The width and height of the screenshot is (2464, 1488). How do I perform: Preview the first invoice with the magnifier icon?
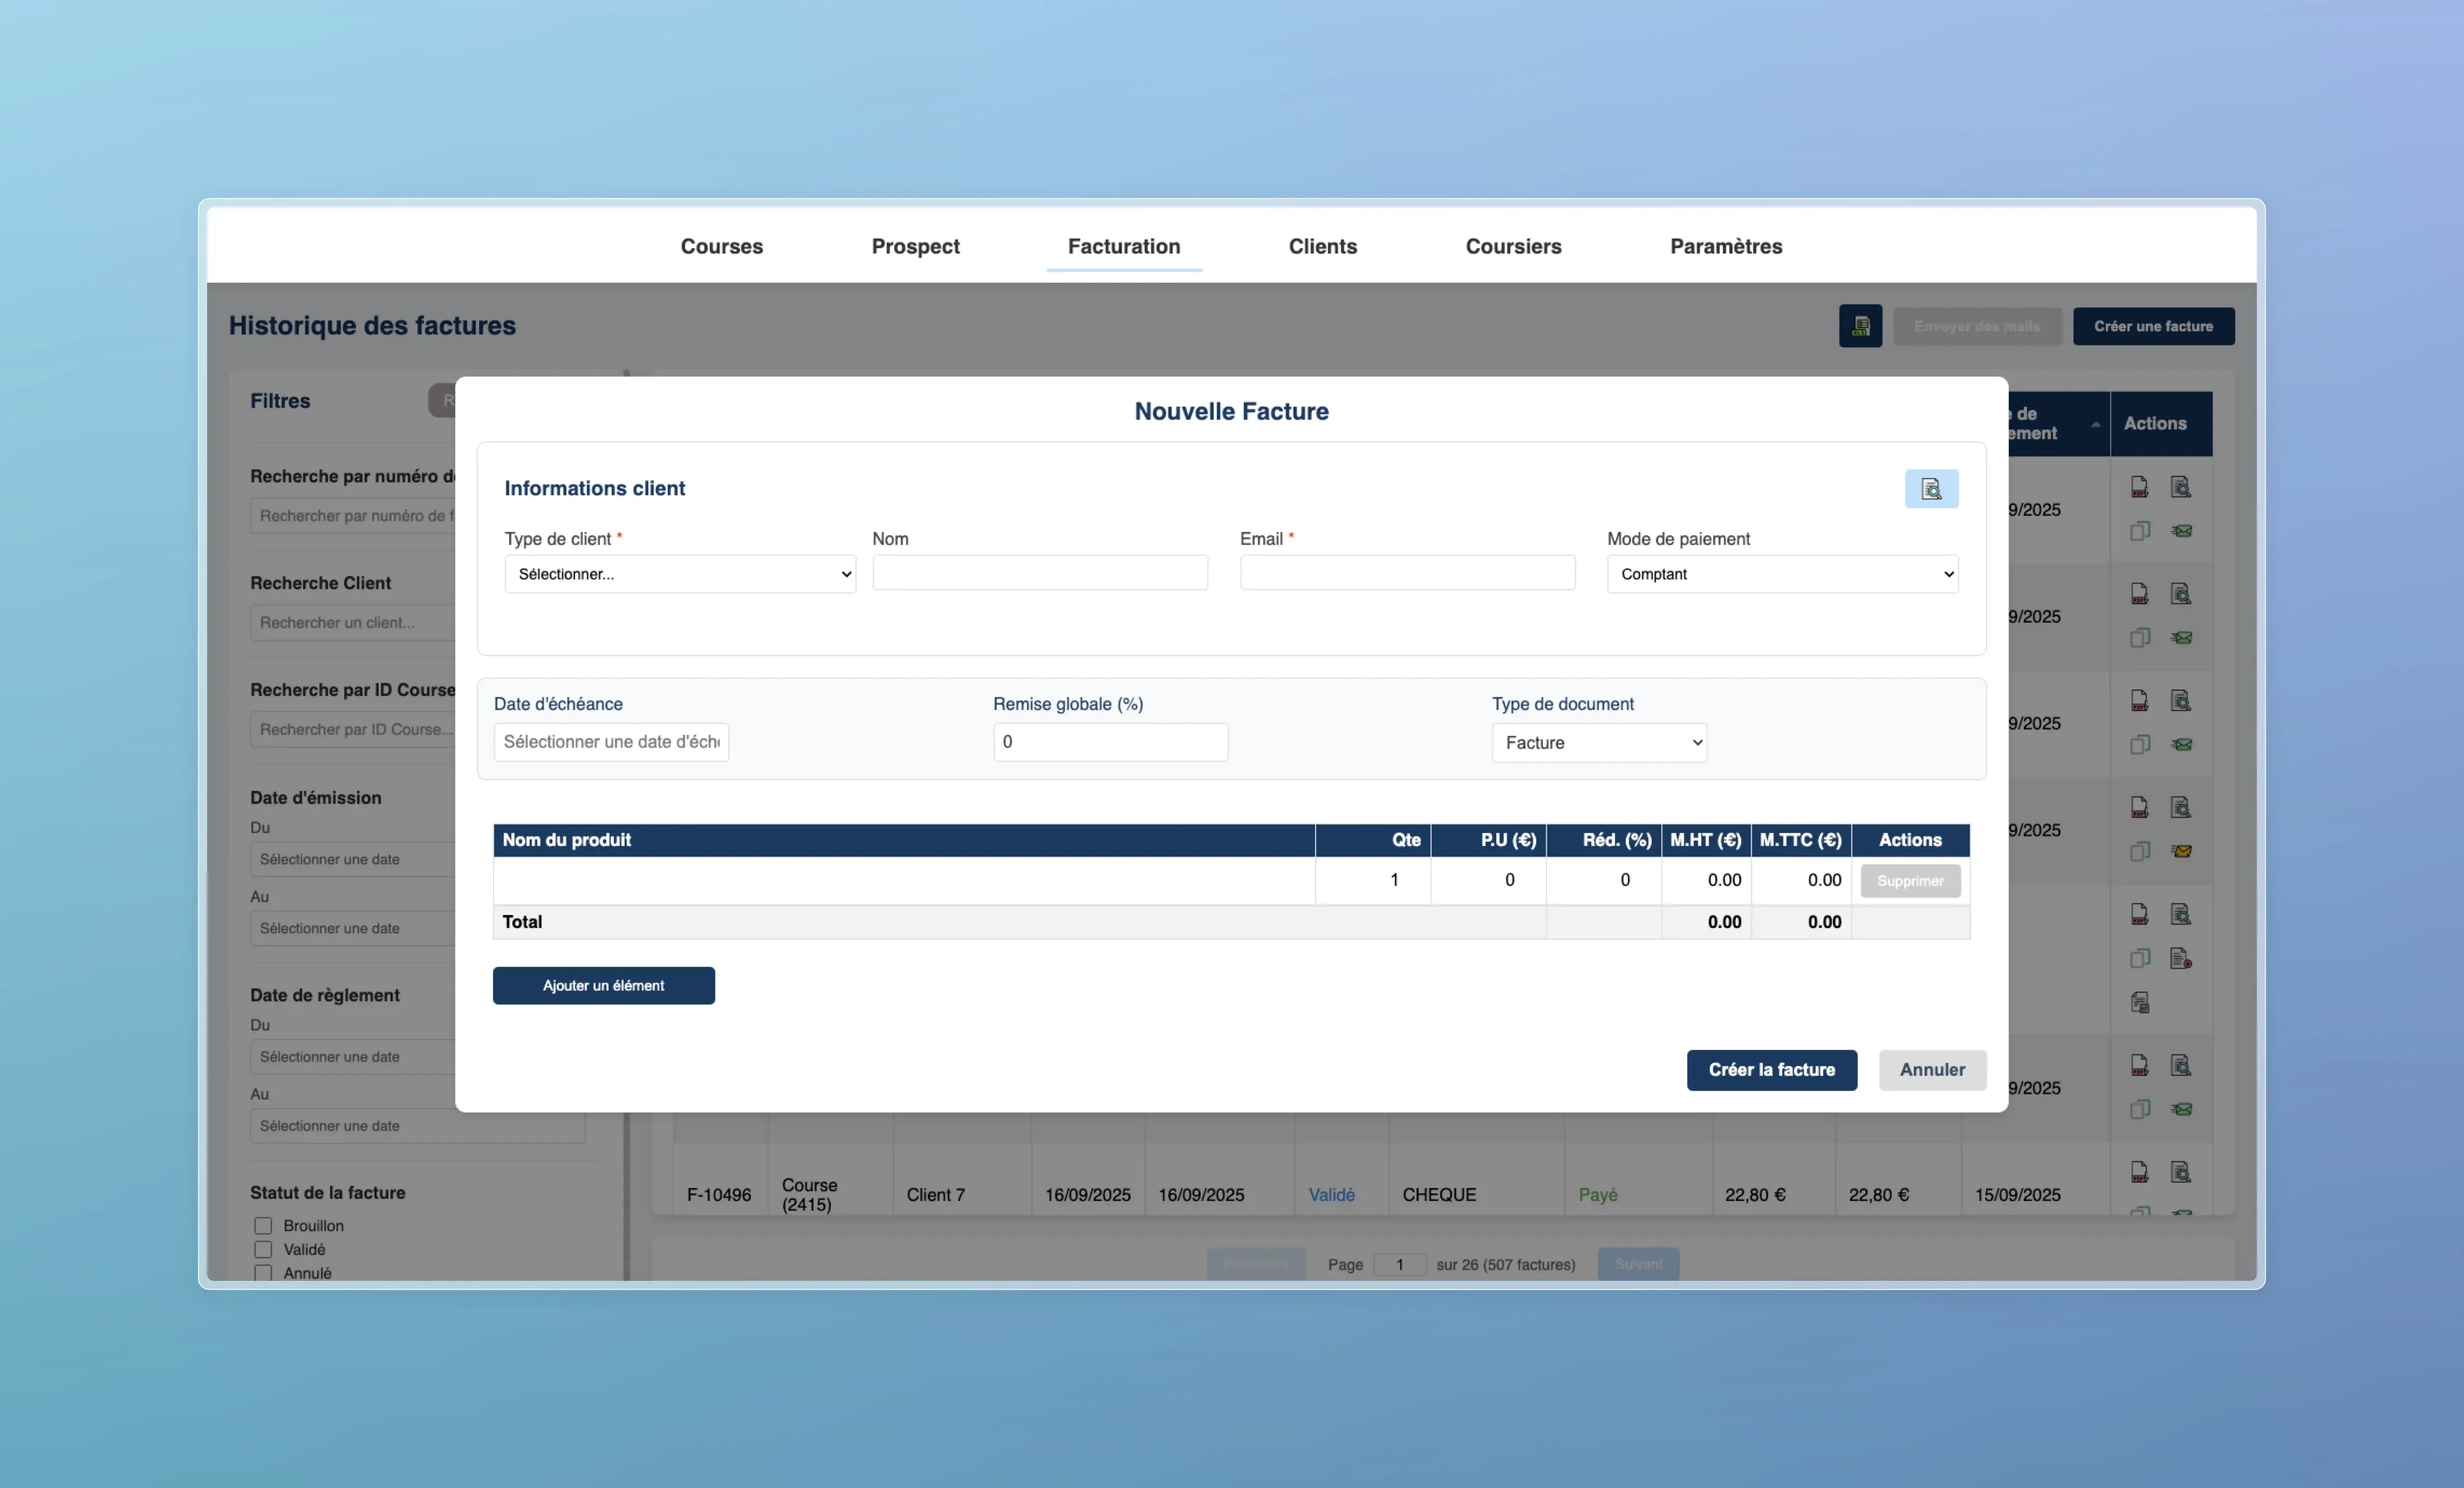(x=2180, y=487)
